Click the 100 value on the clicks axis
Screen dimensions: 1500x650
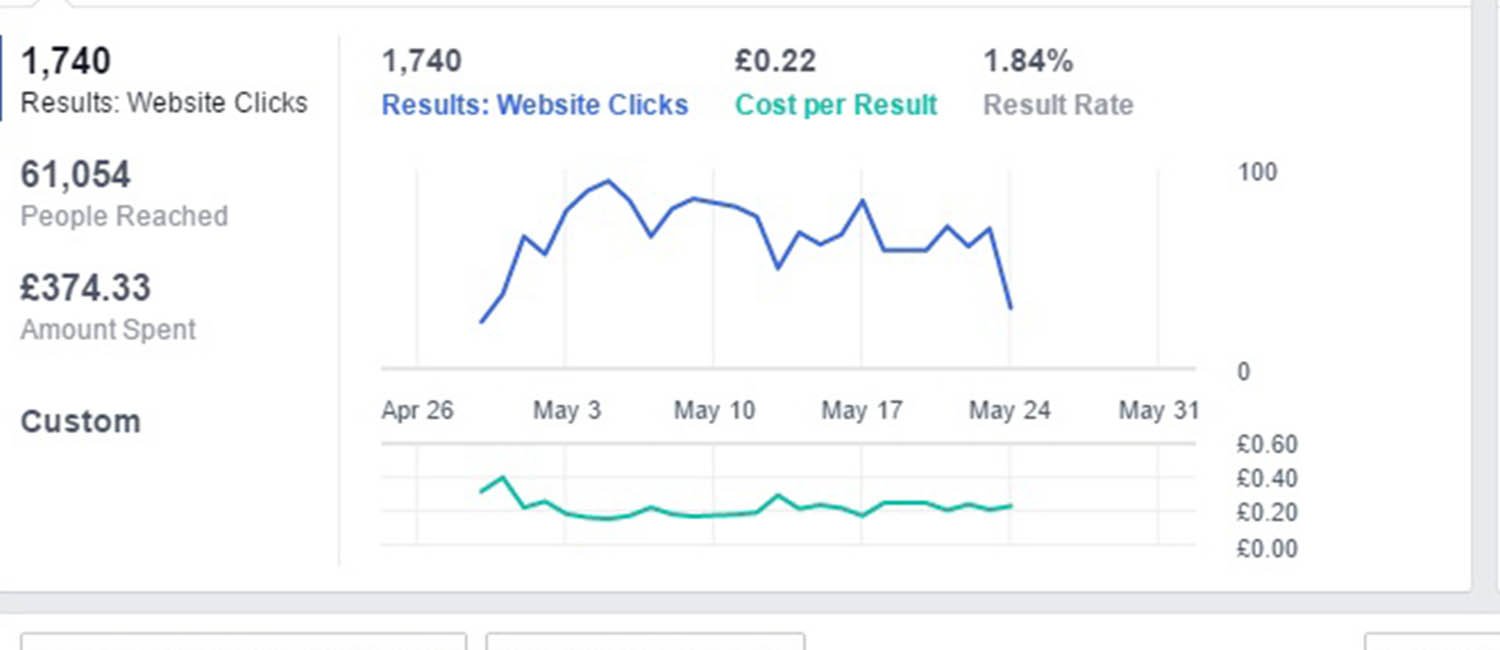pos(1257,172)
